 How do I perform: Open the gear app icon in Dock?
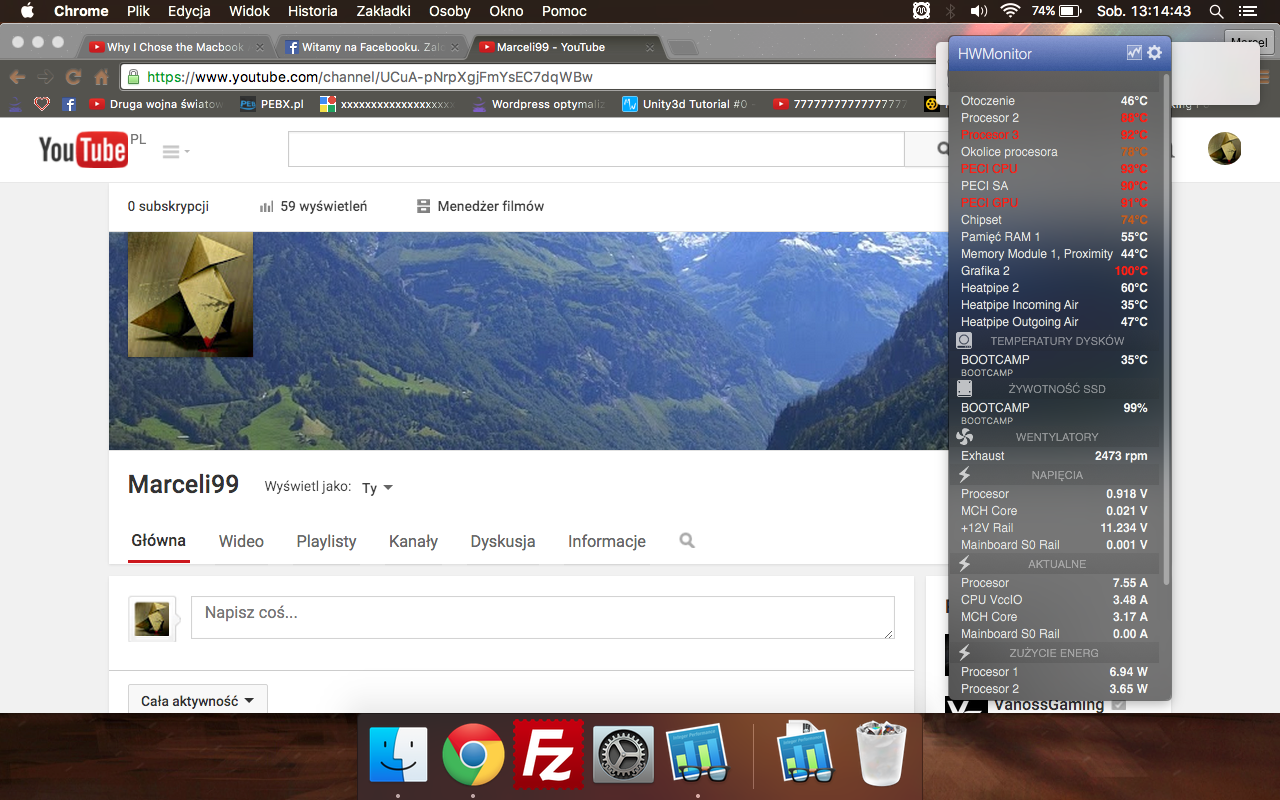(x=623, y=754)
